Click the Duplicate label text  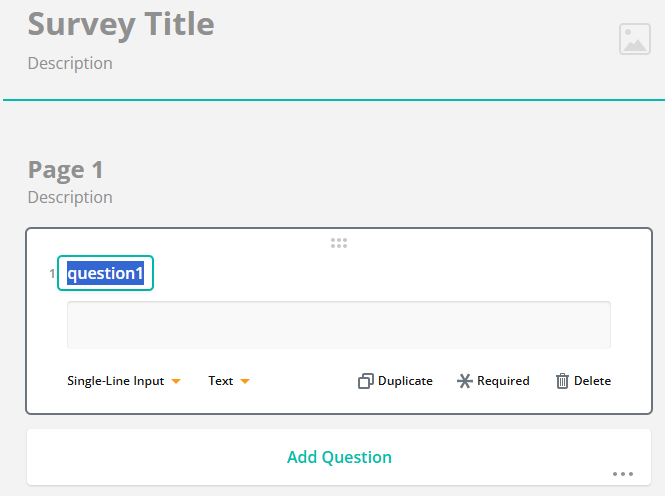click(405, 381)
